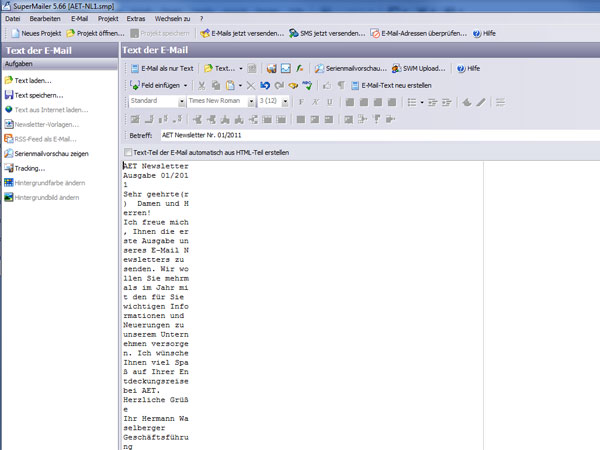Click the font color pen icon
Viewport: 600px width, 450px height.
click(x=481, y=102)
